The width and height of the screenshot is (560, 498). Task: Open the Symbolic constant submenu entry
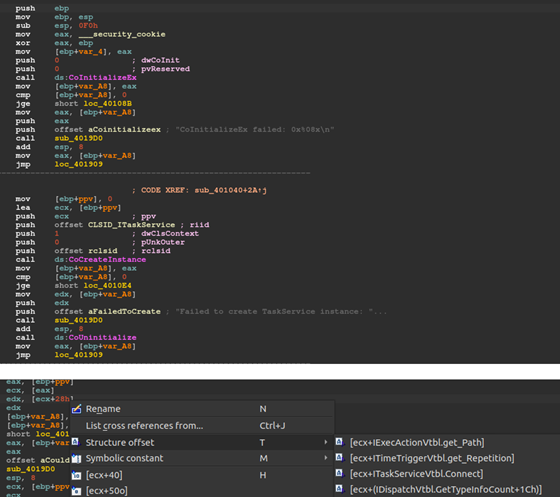click(x=202, y=458)
